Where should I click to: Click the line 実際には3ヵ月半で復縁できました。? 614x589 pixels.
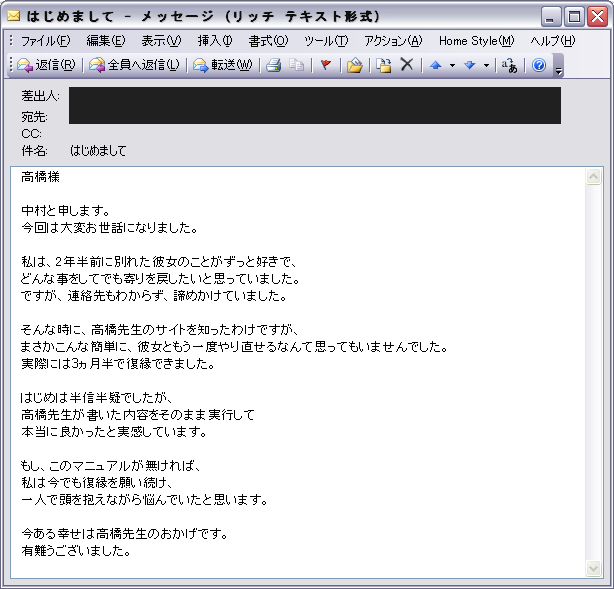coord(118,364)
